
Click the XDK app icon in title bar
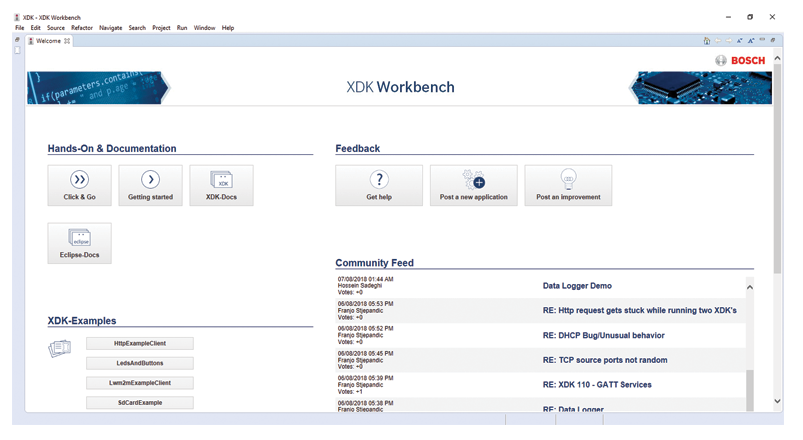[17, 17]
